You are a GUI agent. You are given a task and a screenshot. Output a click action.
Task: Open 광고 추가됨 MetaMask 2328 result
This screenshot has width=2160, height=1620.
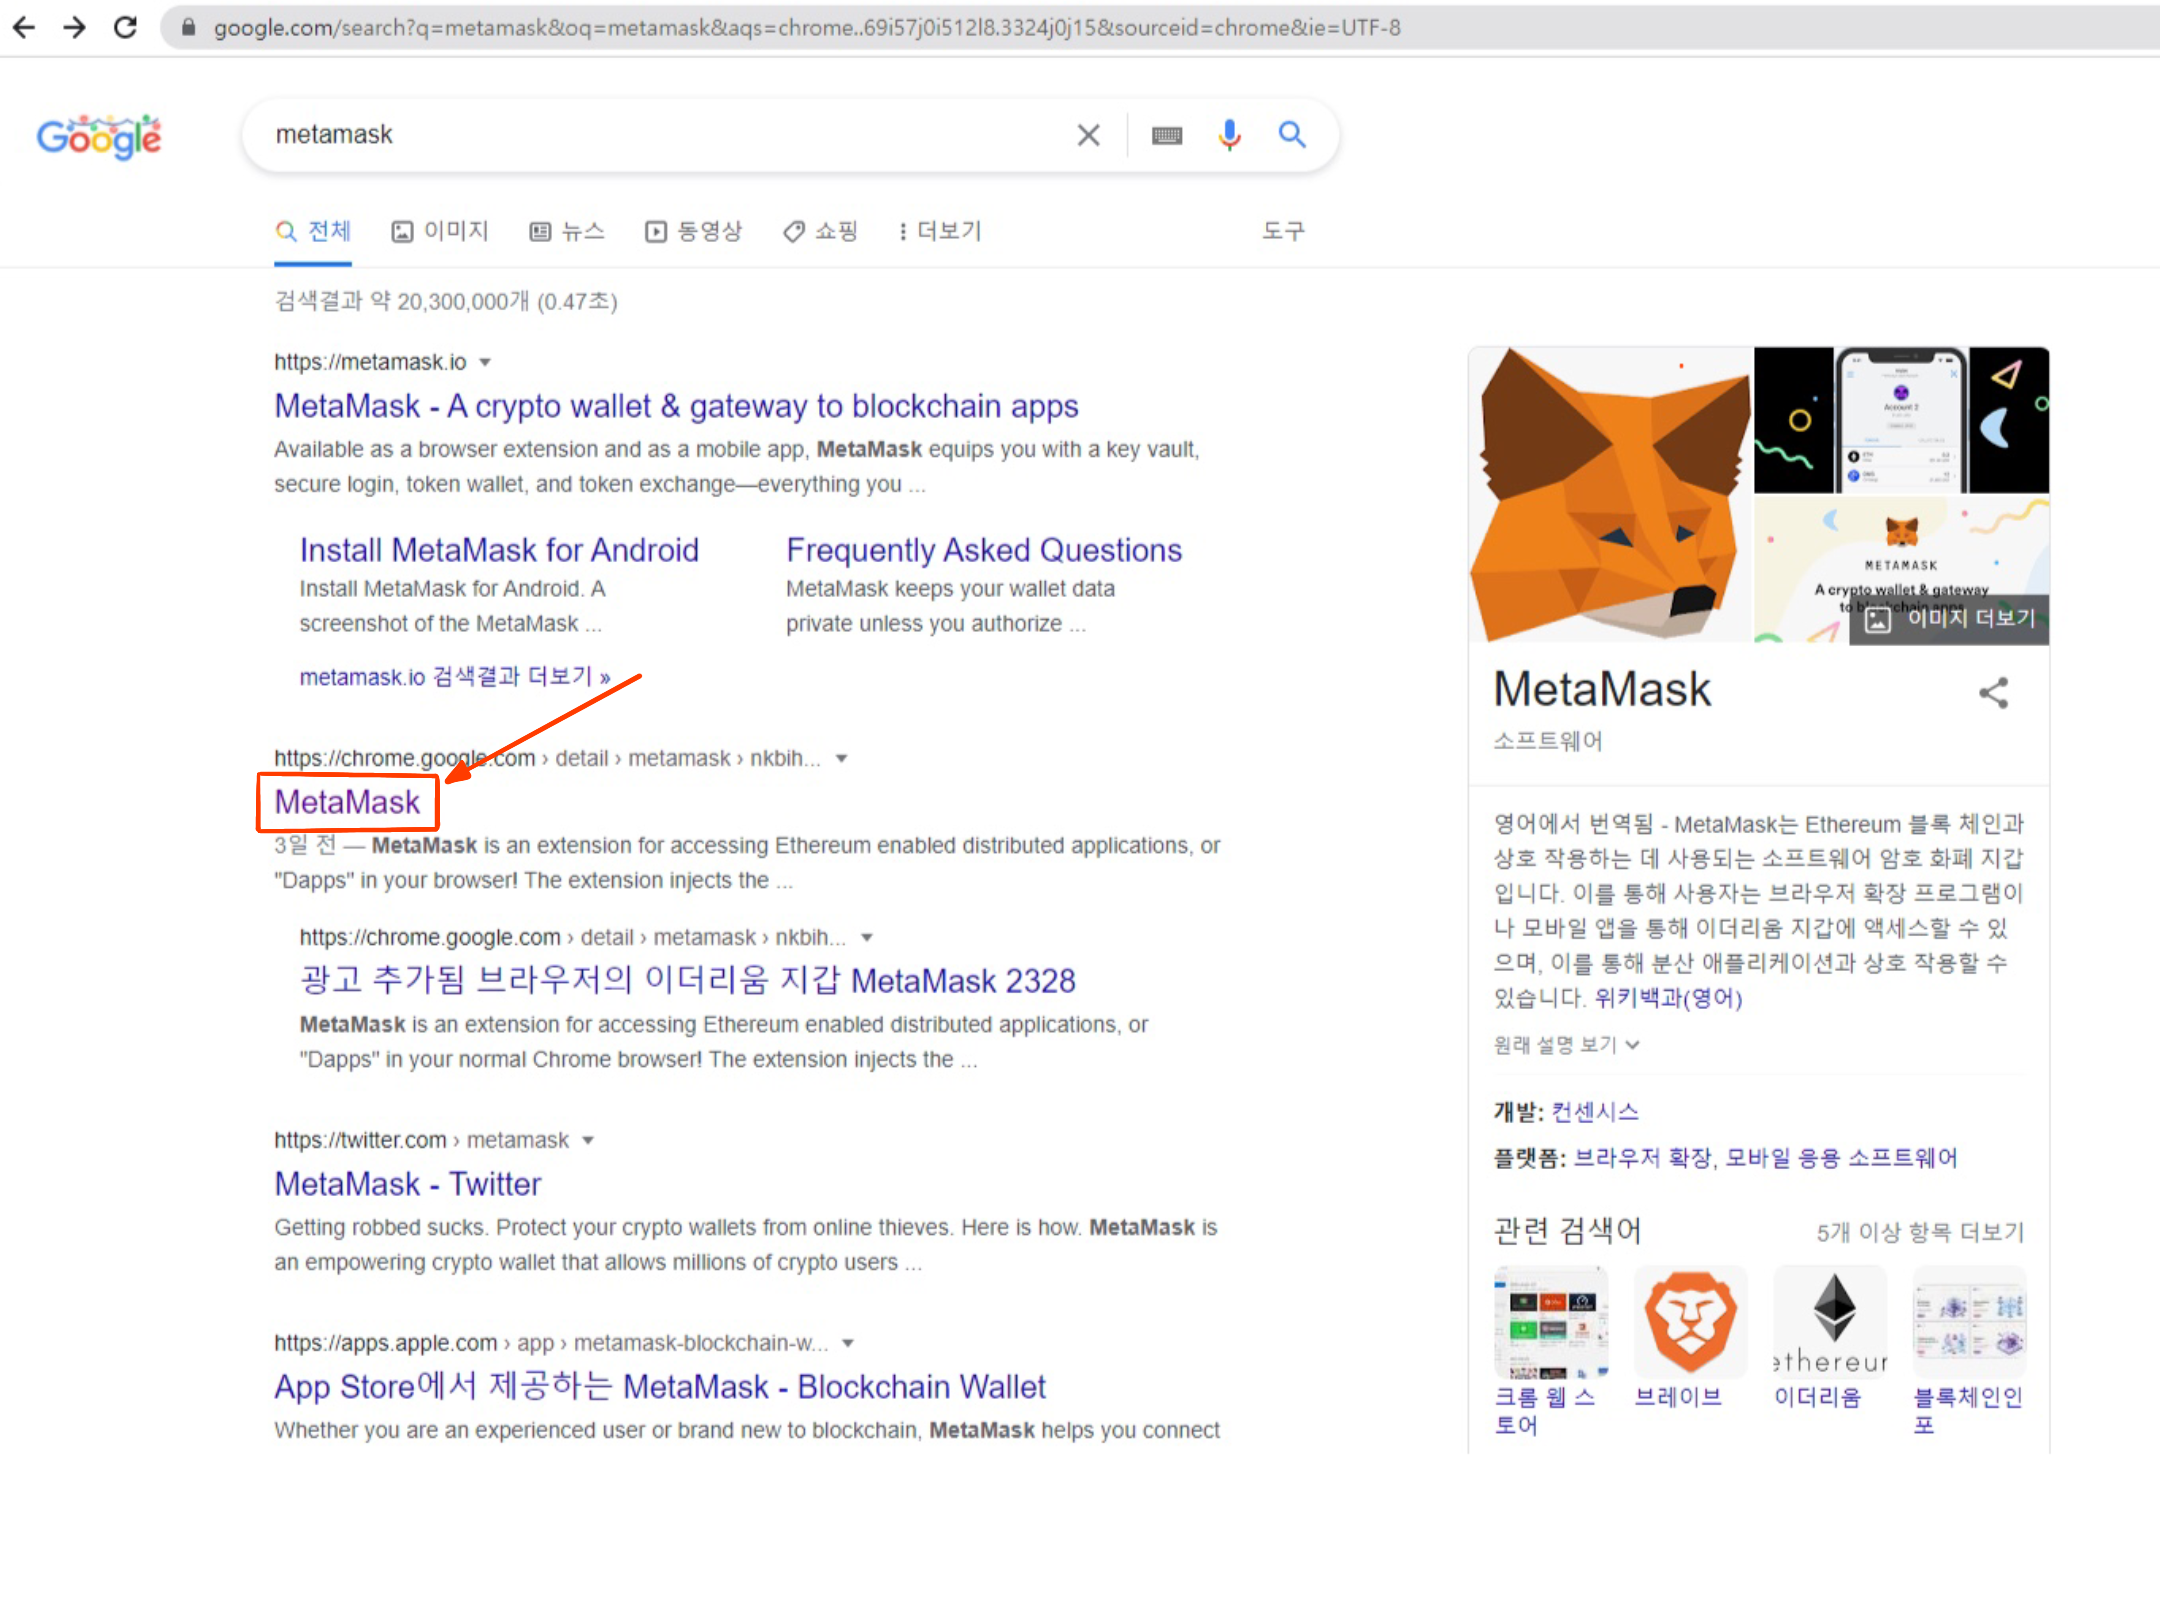tap(688, 980)
